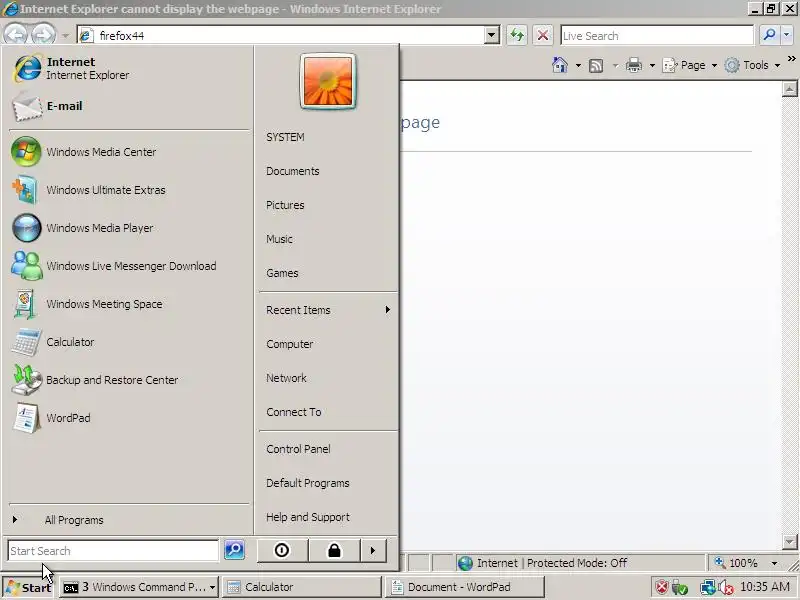Click the network tray icon
The height and width of the screenshot is (600, 800).
point(708,588)
